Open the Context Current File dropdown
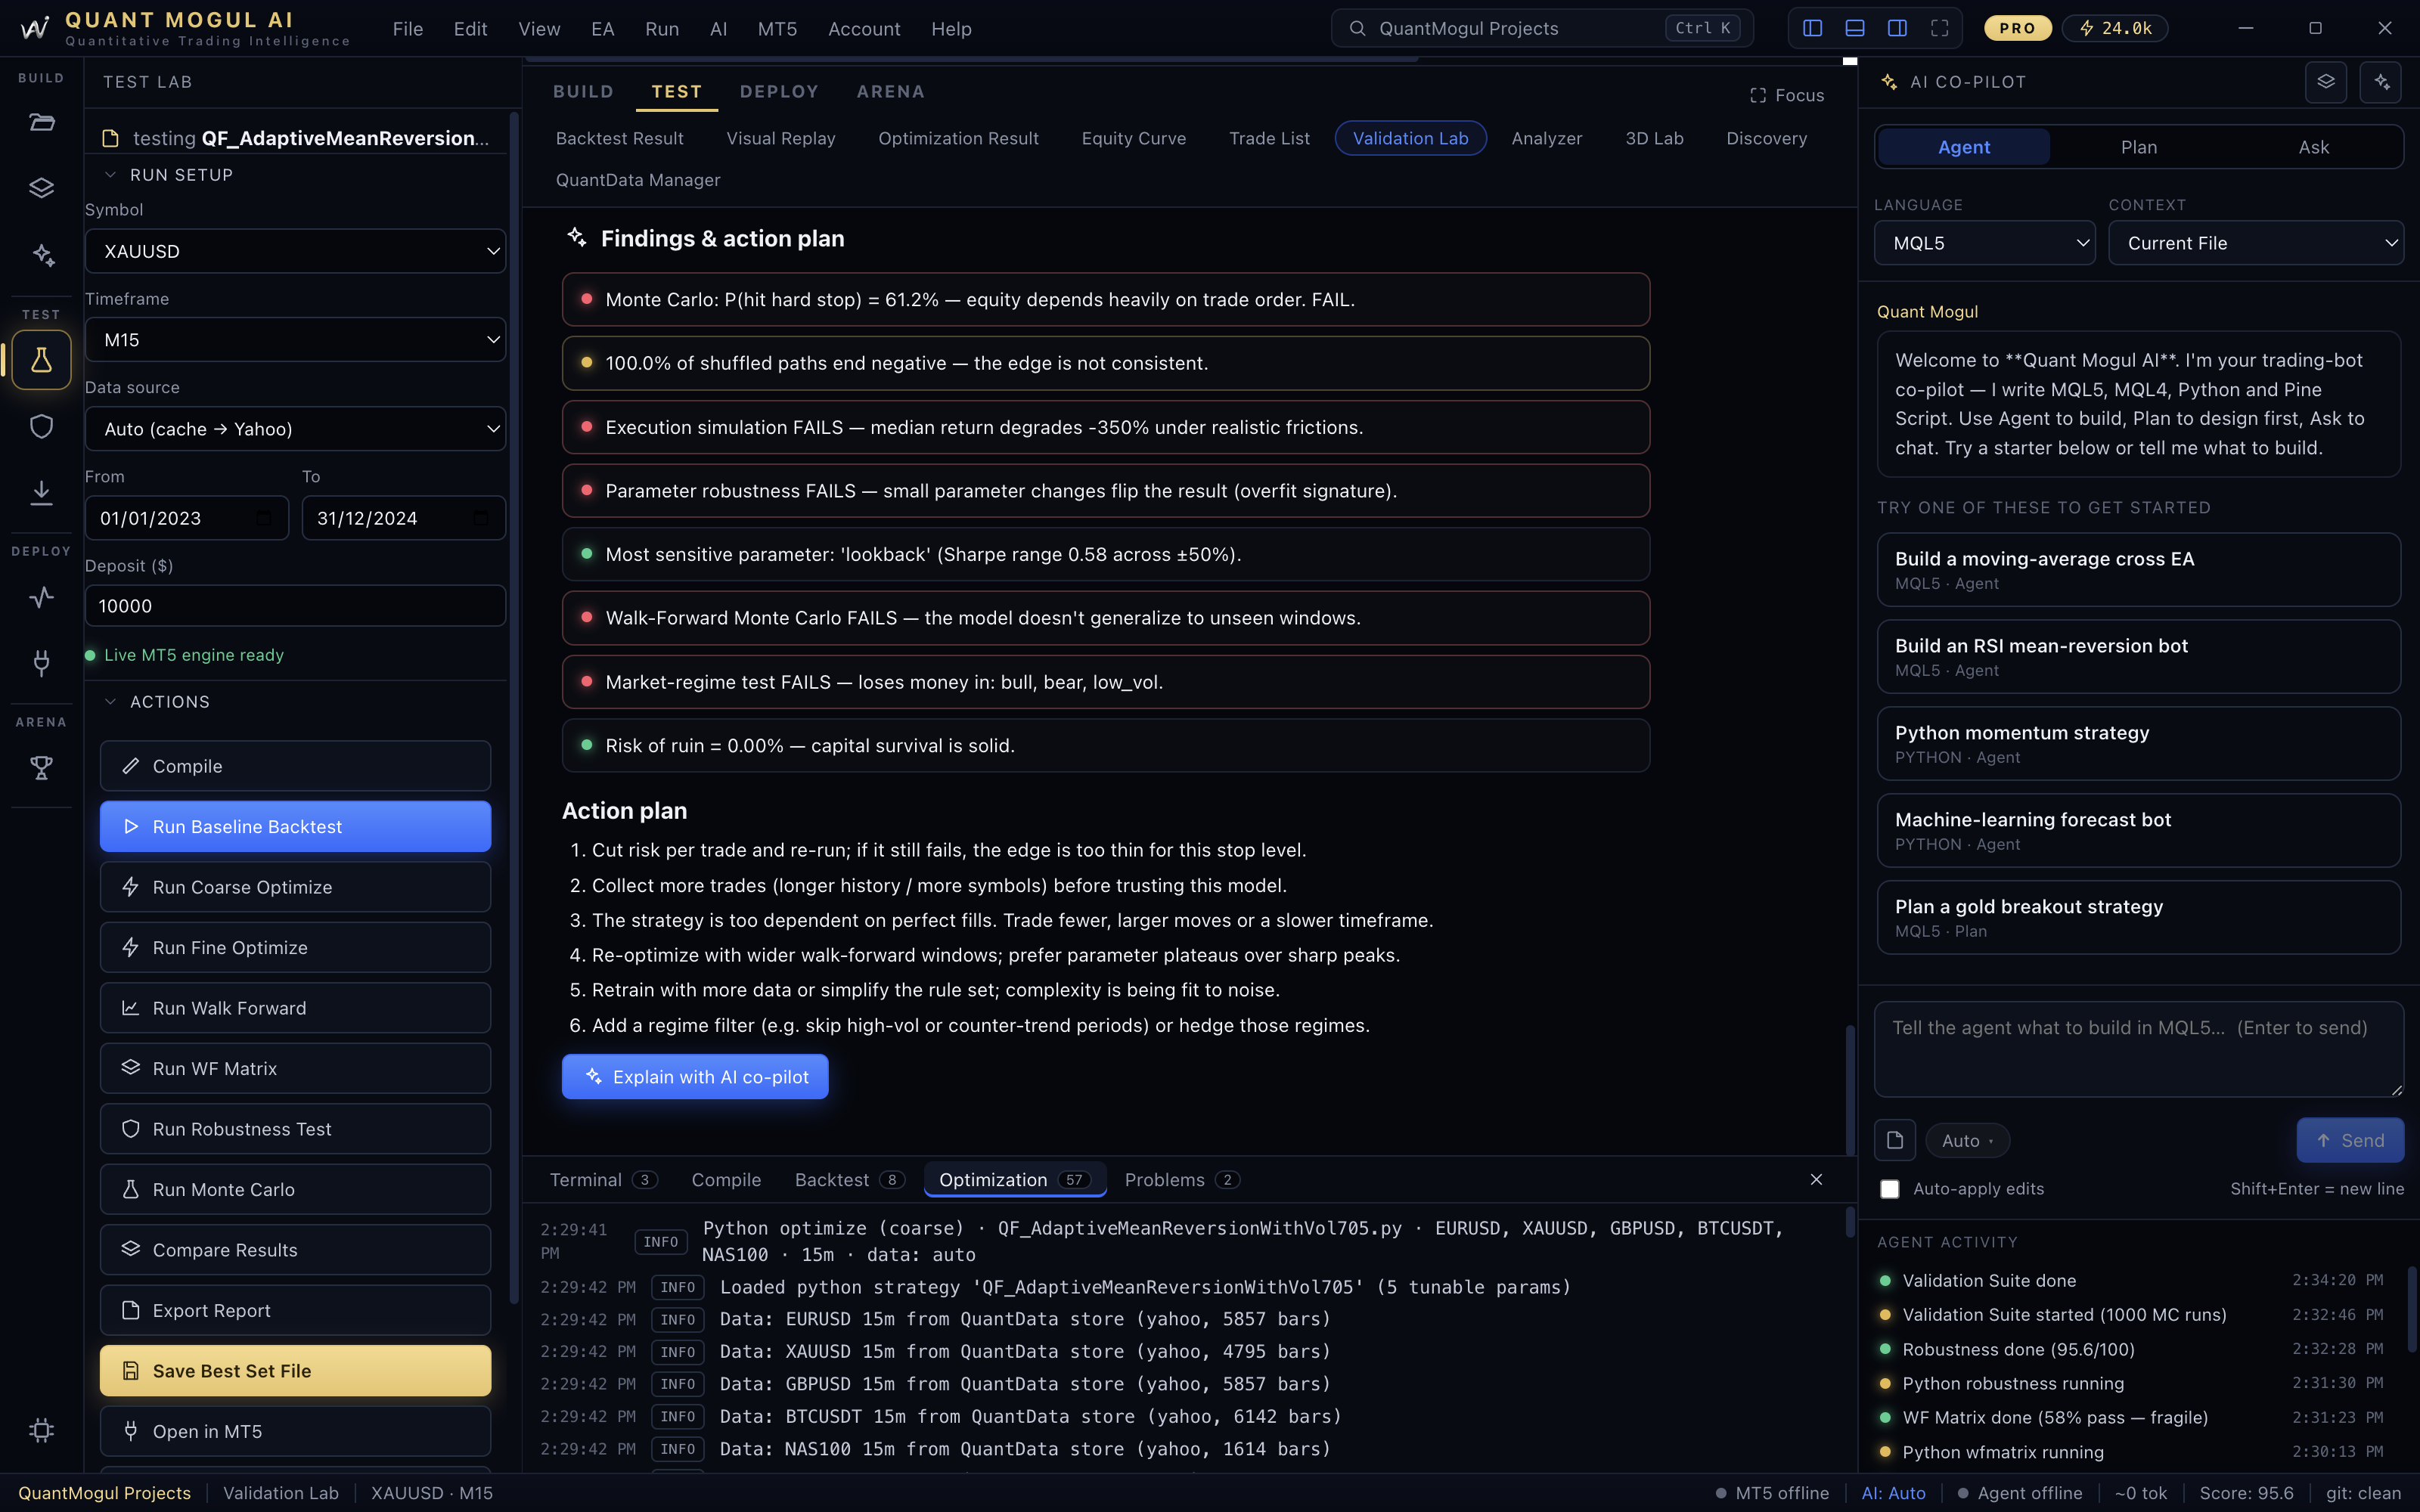The height and width of the screenshot is (1512, 2420). tap(2255, 243)
